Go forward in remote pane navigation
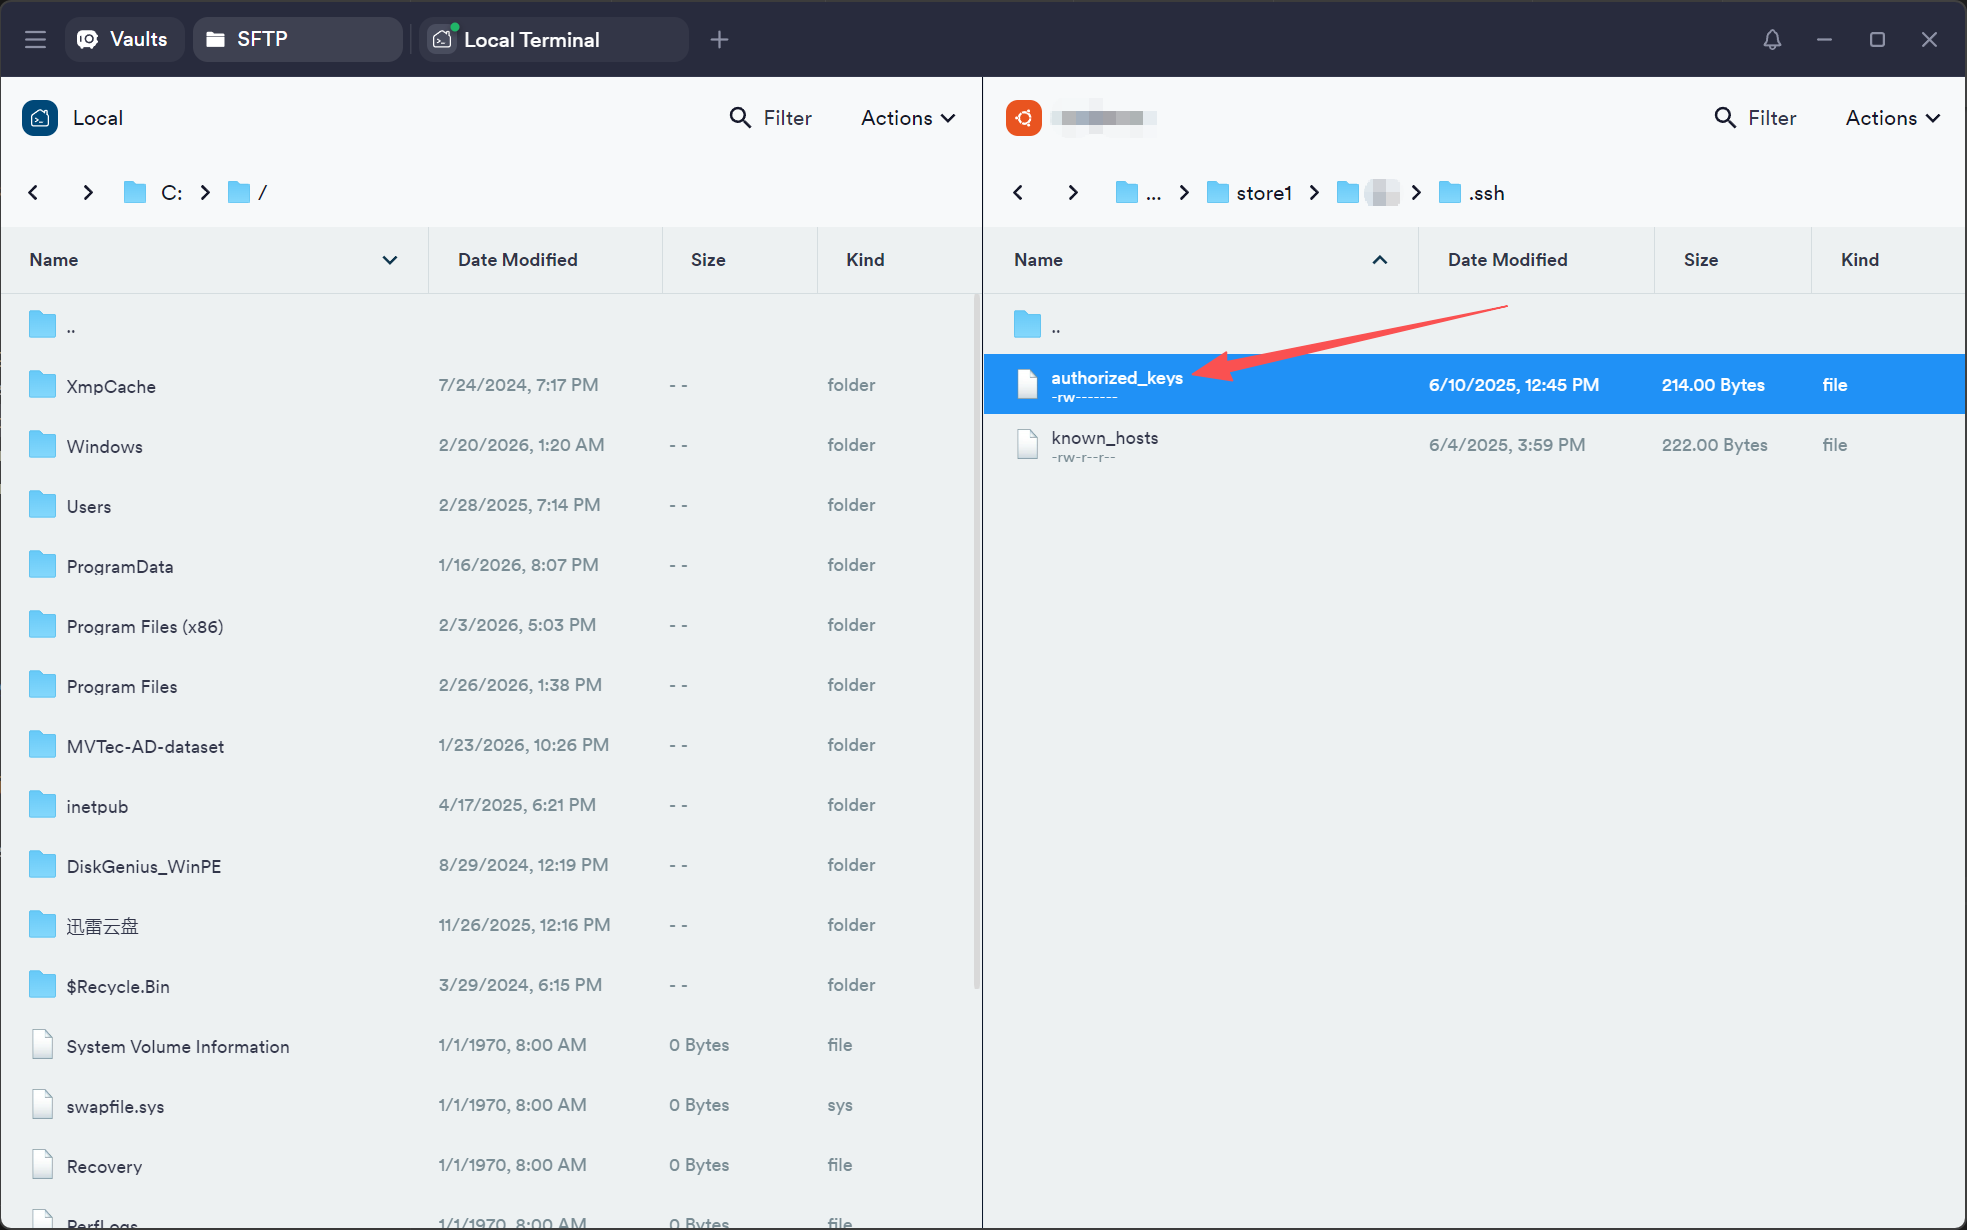The height and width of the screenshot is (1230, 1967). 1073,192
